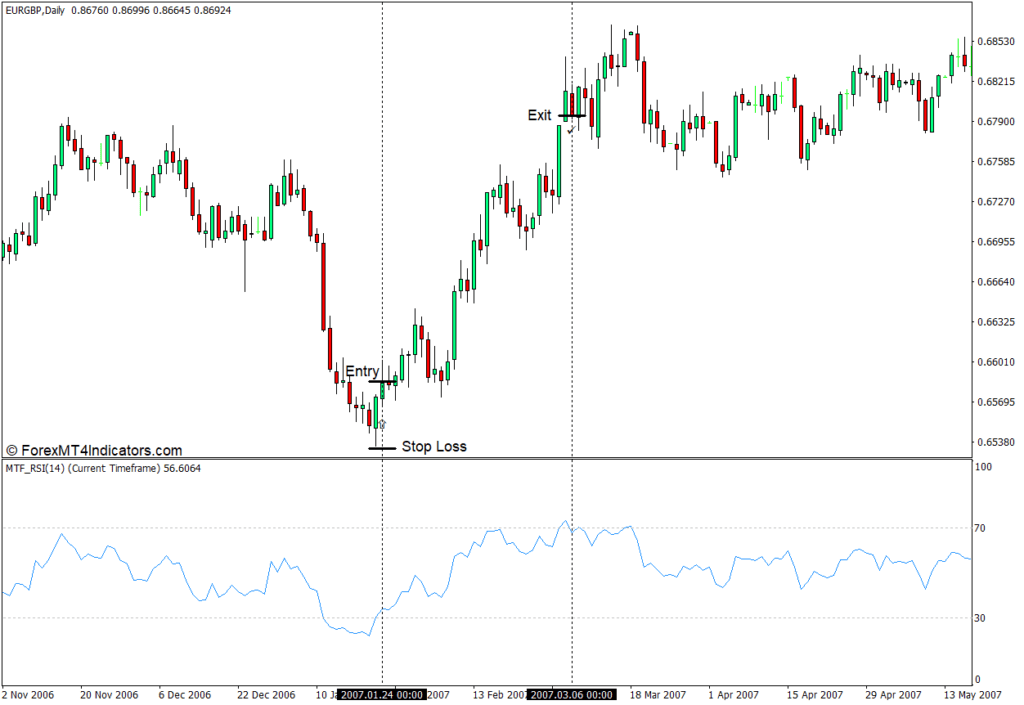Select the Stop Loss horizontal line marker
Screen dimensions: 1024x705
(x=382, y=447)
